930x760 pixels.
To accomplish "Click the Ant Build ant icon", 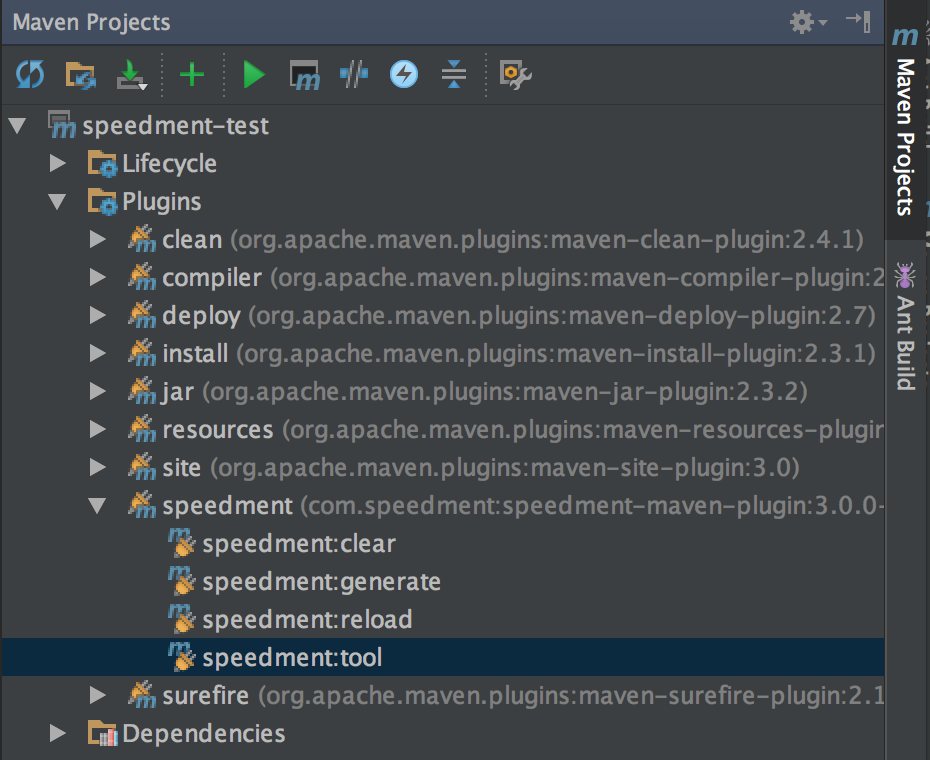I will 904,275.
